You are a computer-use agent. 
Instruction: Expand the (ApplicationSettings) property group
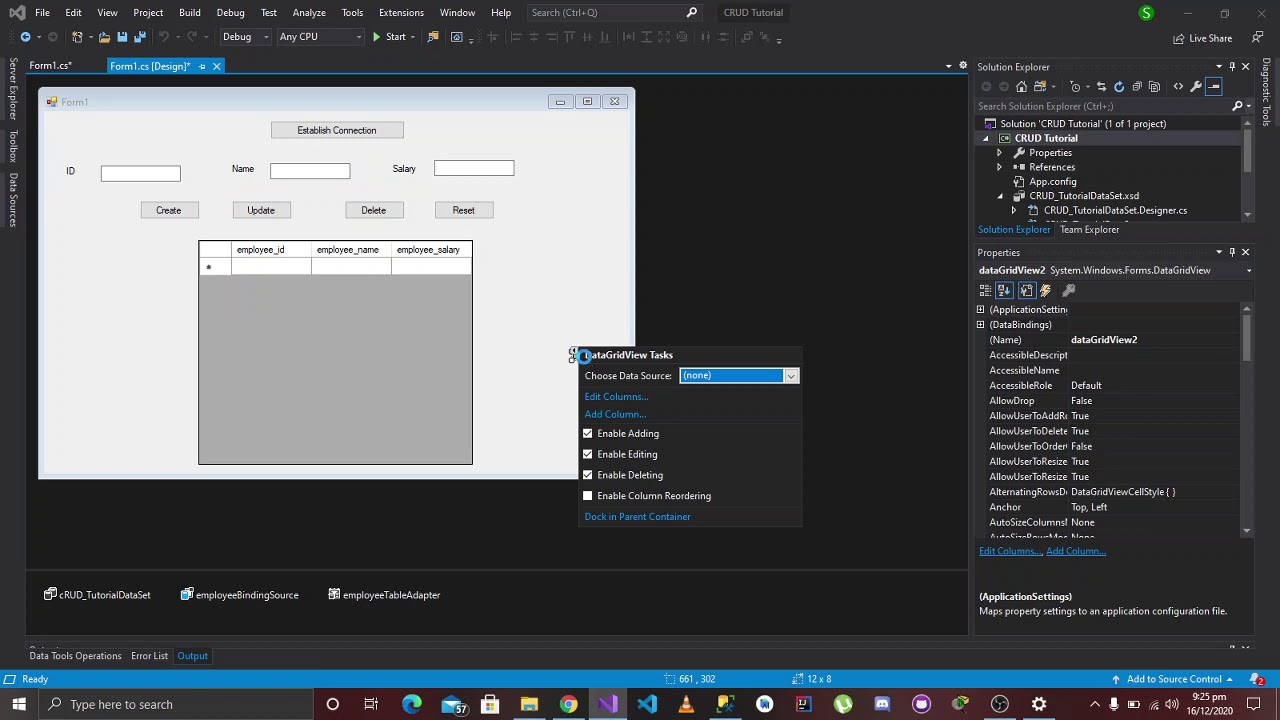coord(981,310)
